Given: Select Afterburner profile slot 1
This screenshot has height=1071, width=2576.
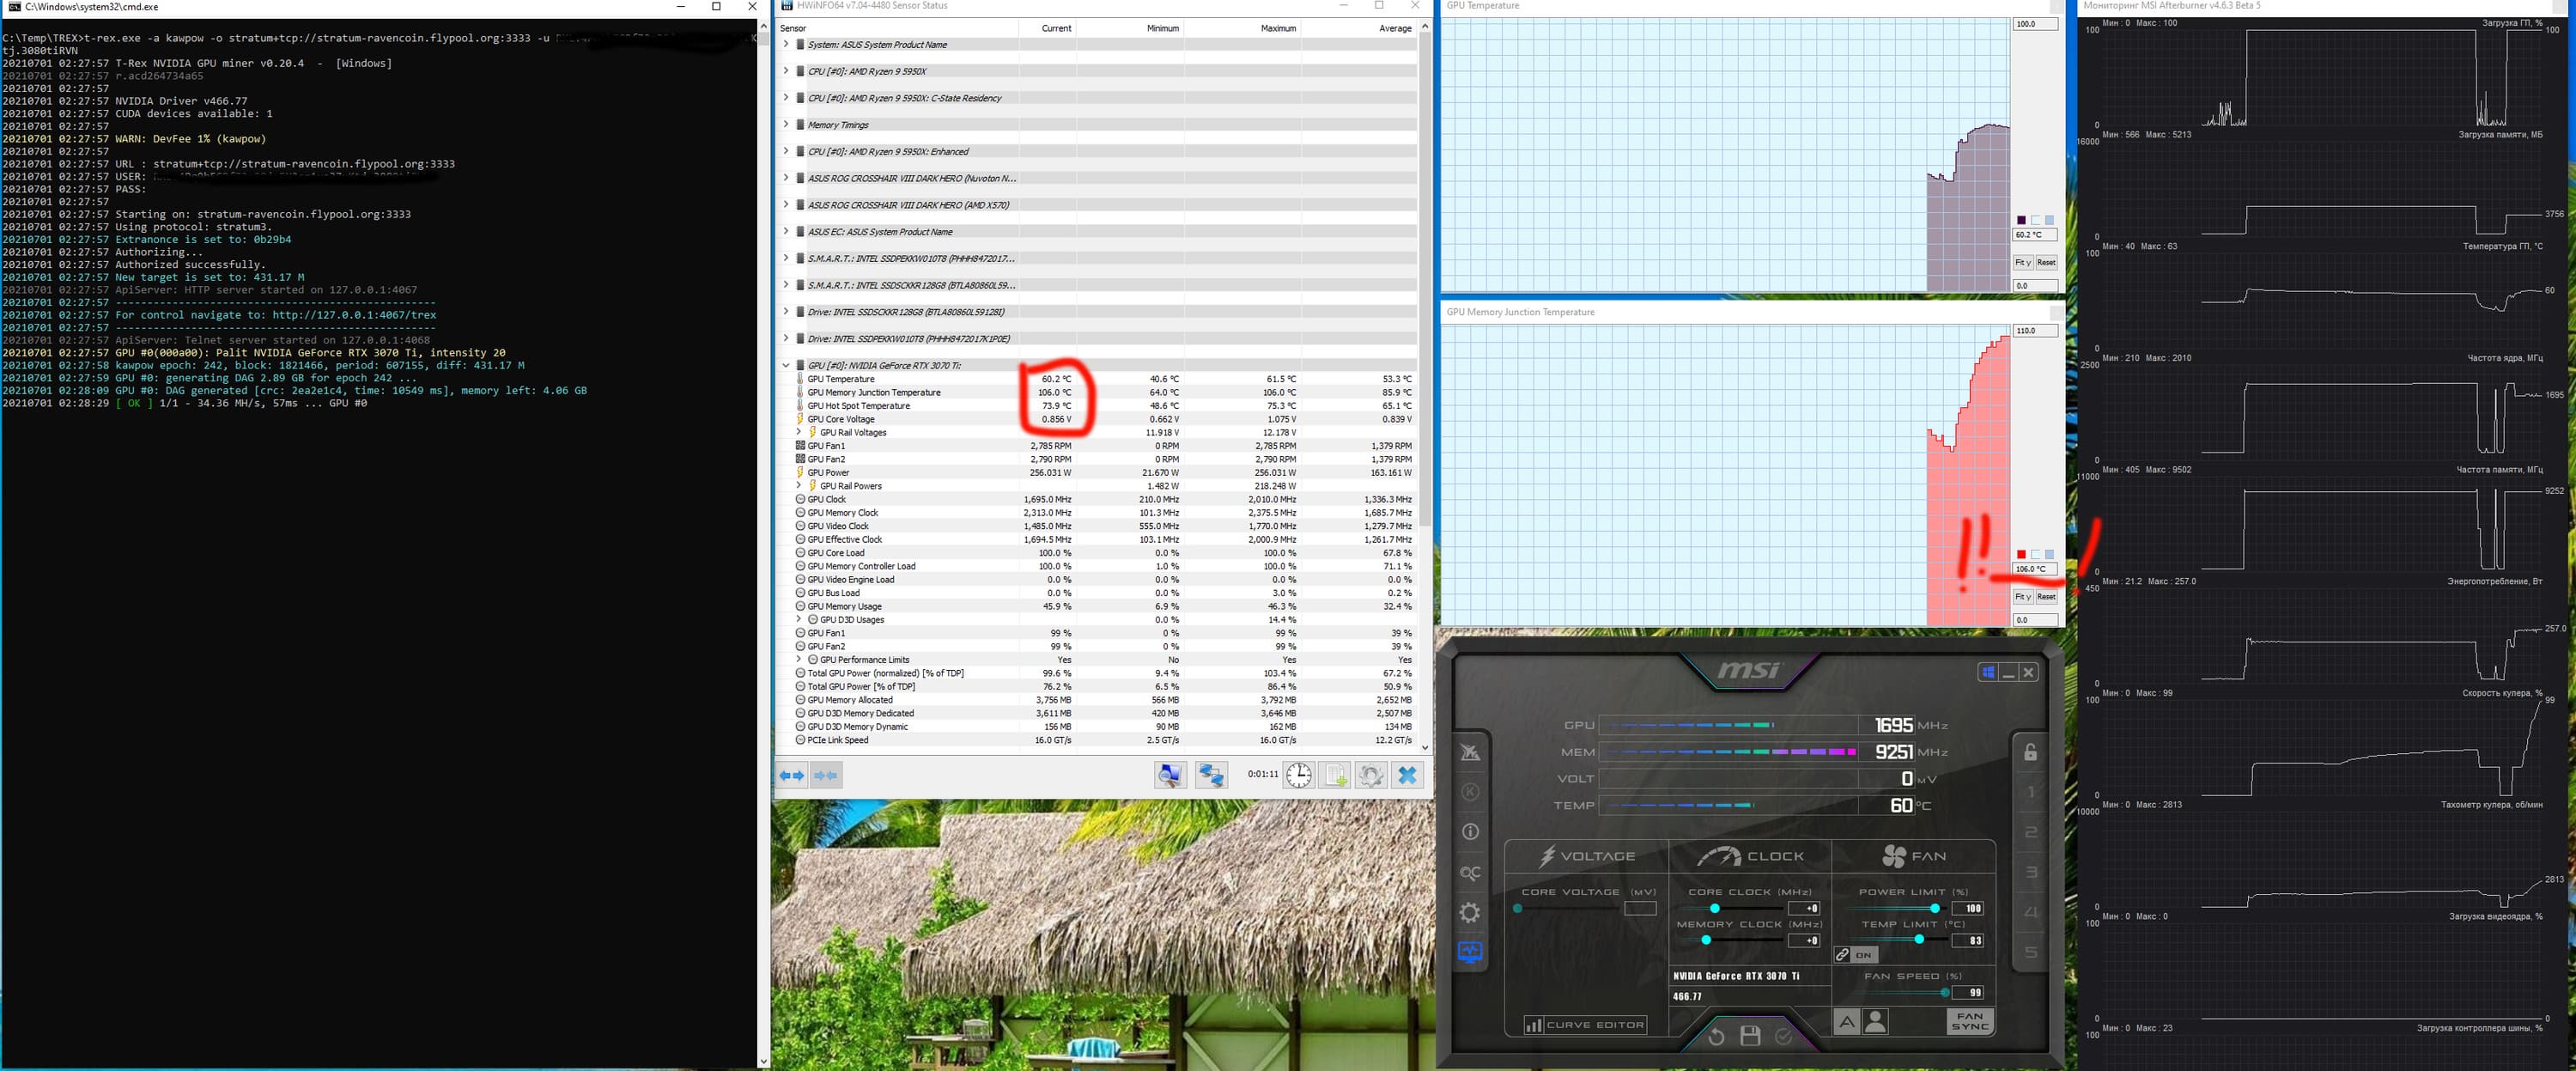Looking at the screenshot, I should (2030, 792).
